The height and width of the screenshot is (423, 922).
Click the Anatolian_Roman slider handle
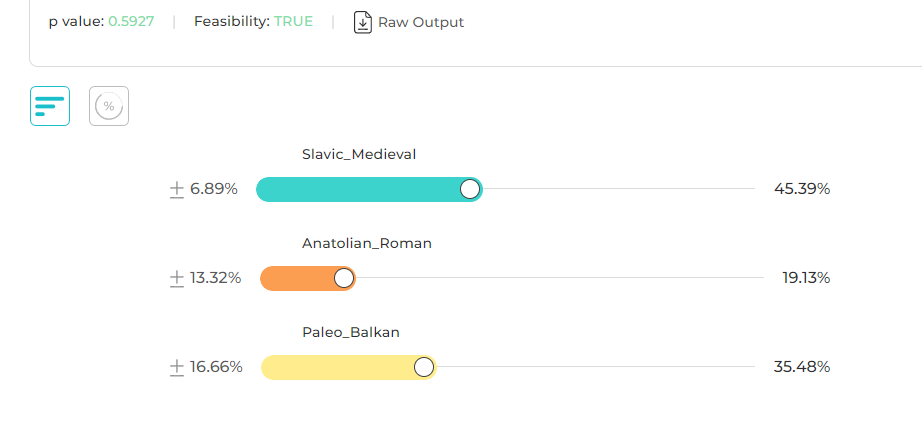pyautogui.click(x=344, y=278)
